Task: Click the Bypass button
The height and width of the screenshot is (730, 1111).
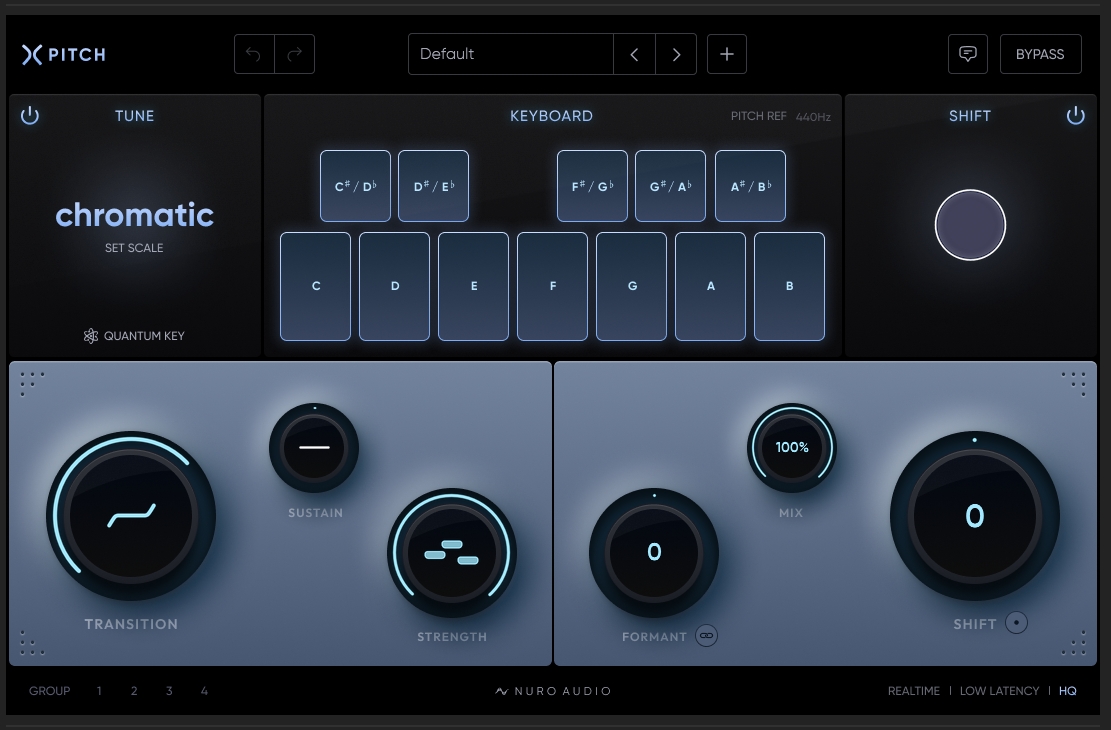Action: click(x=1040, y=55)
